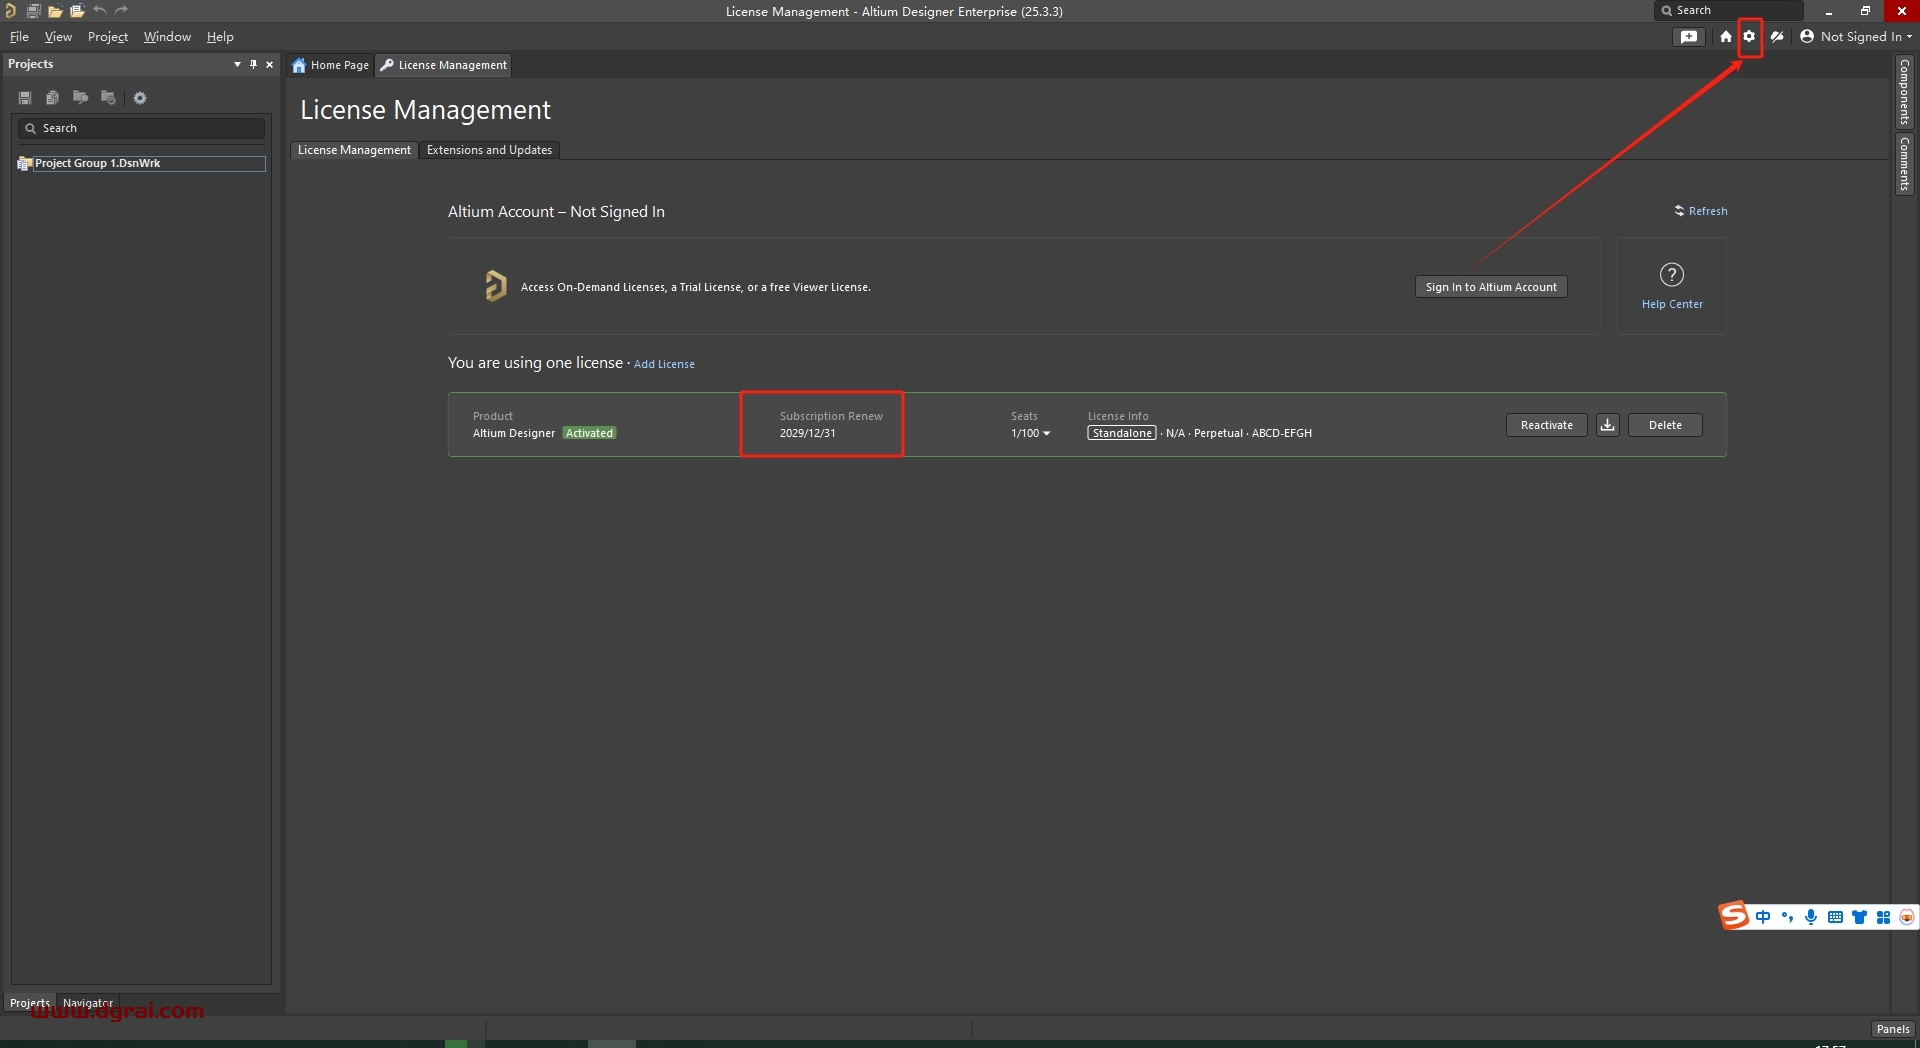Click the Sogou S logo on IME bar

[1734, 915]
